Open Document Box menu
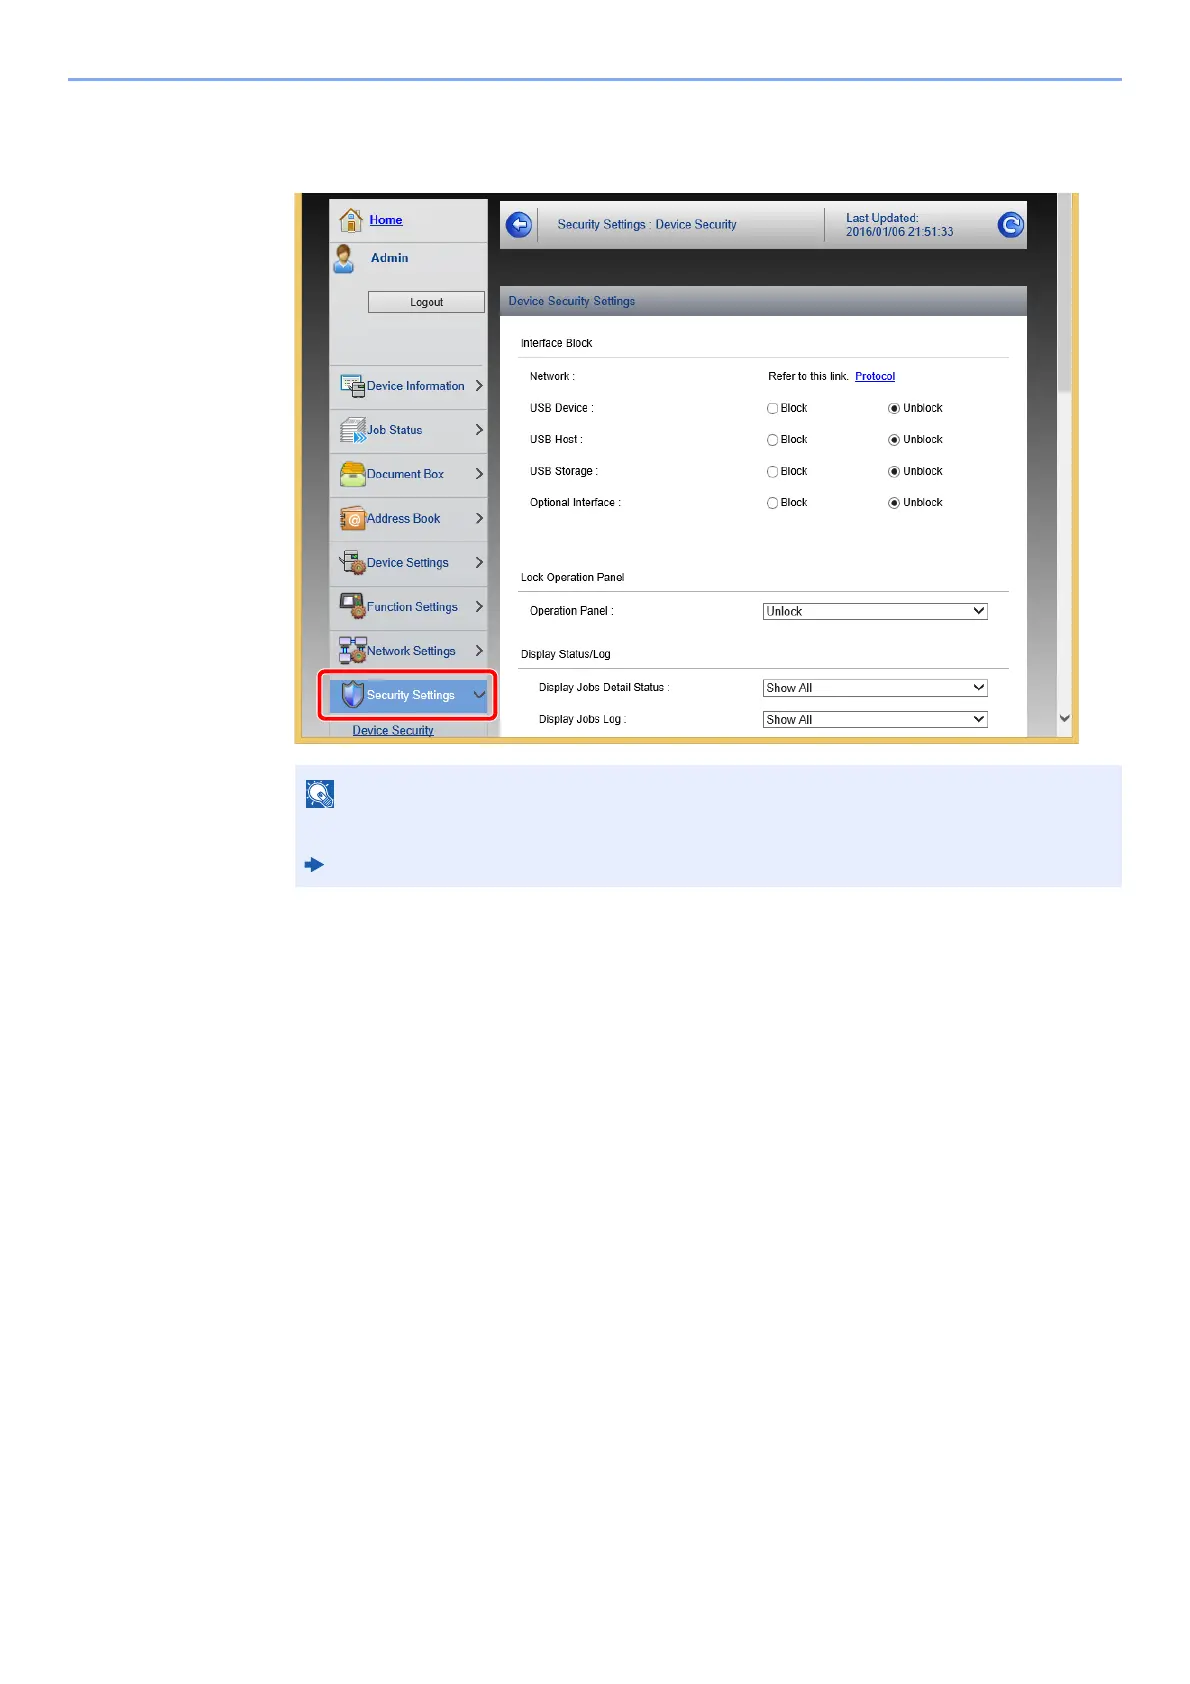 tap(409, 475)
